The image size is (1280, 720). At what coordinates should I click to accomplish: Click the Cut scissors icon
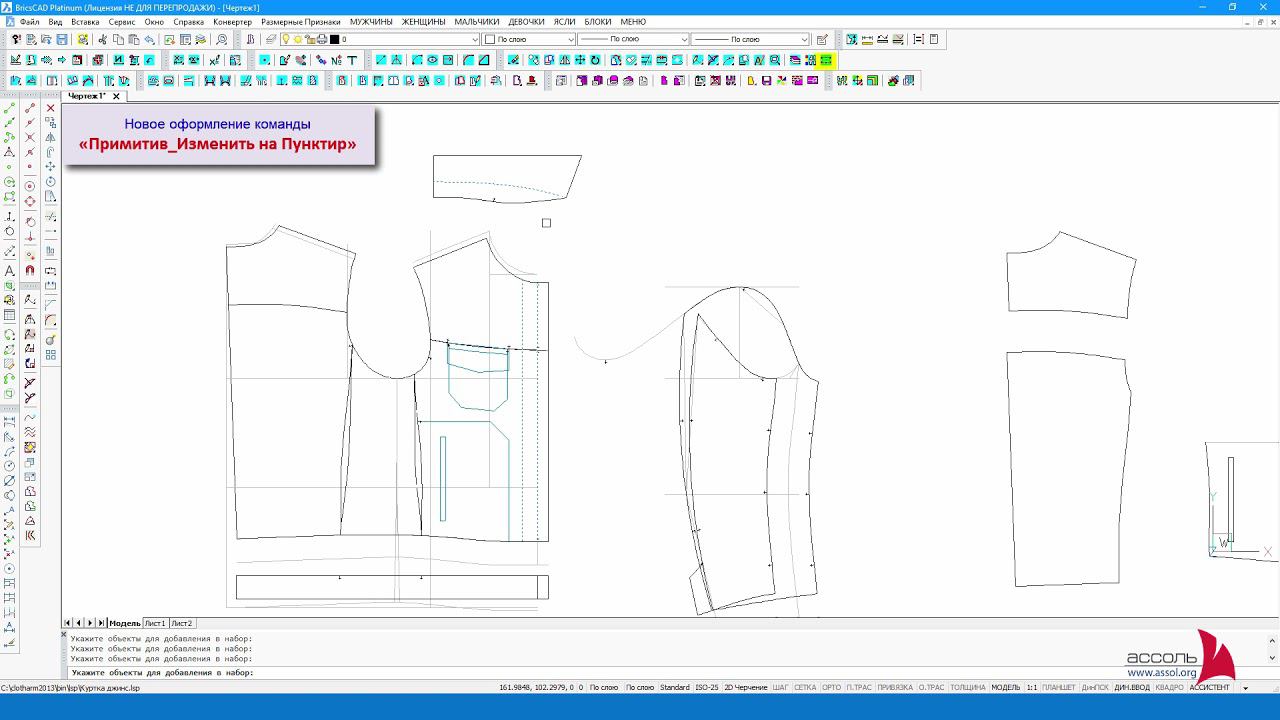tap(102, 40)
